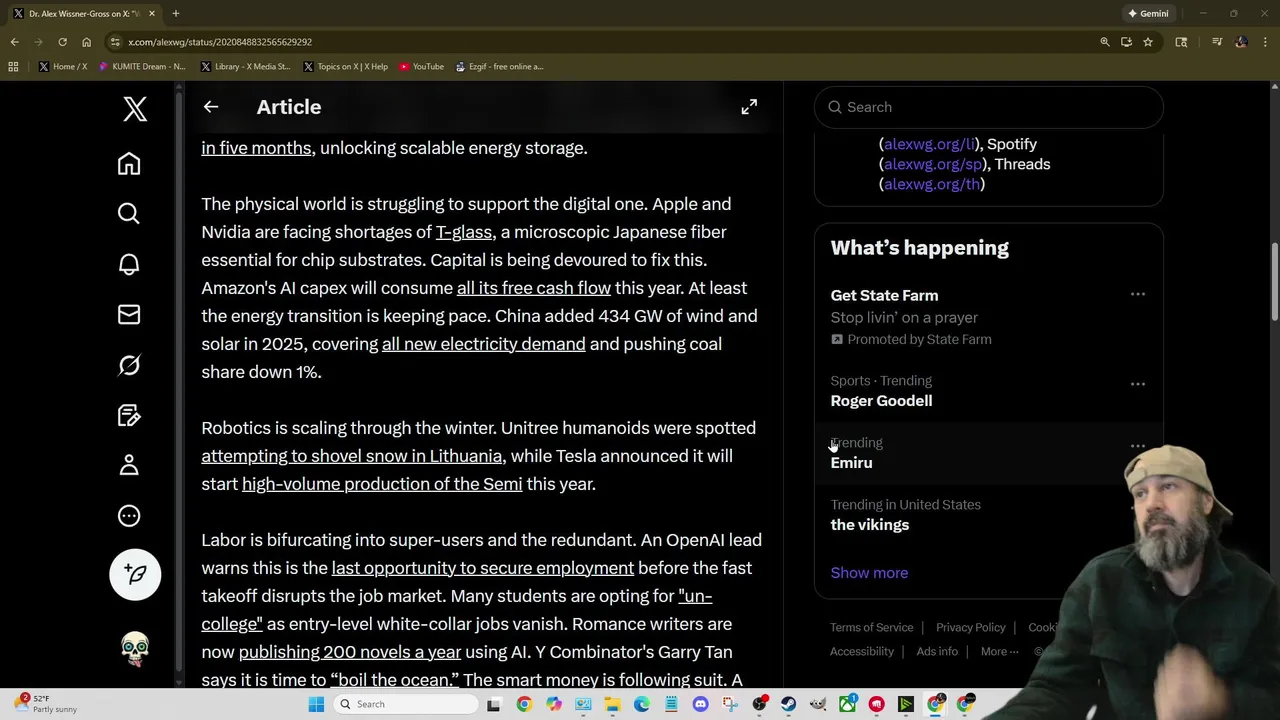Open browser zoom magnifier icon in address bar
This screenshot has height=720, width=1280.
click(1105, 42)
